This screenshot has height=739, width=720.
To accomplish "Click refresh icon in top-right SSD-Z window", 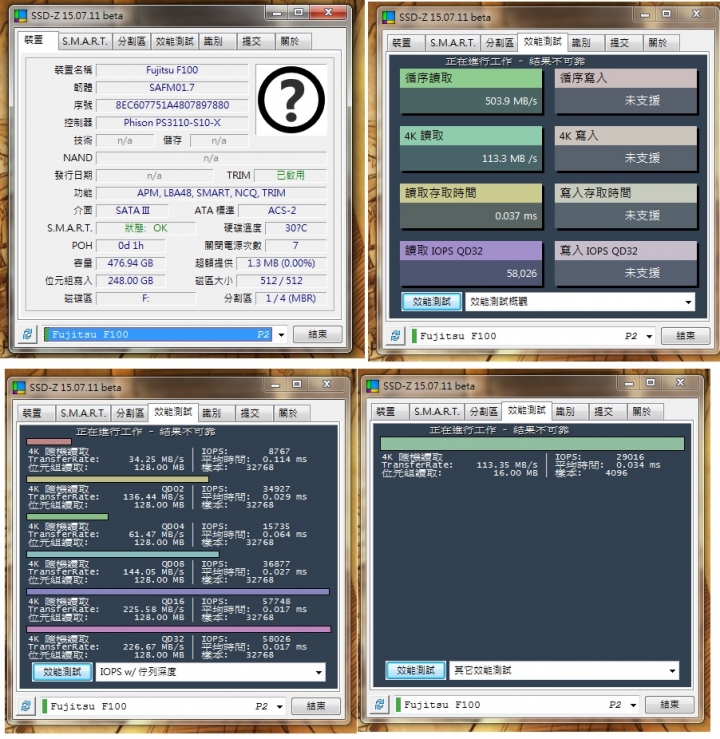I will [x=396, y=336].
